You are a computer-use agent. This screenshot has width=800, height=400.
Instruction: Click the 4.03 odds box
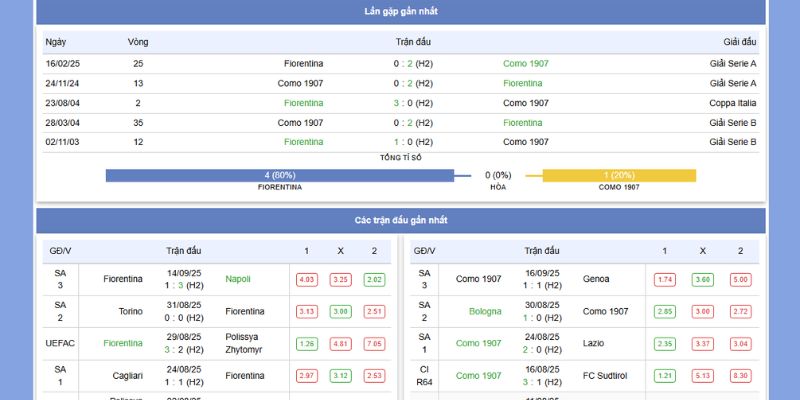click(x=307, y=280)
